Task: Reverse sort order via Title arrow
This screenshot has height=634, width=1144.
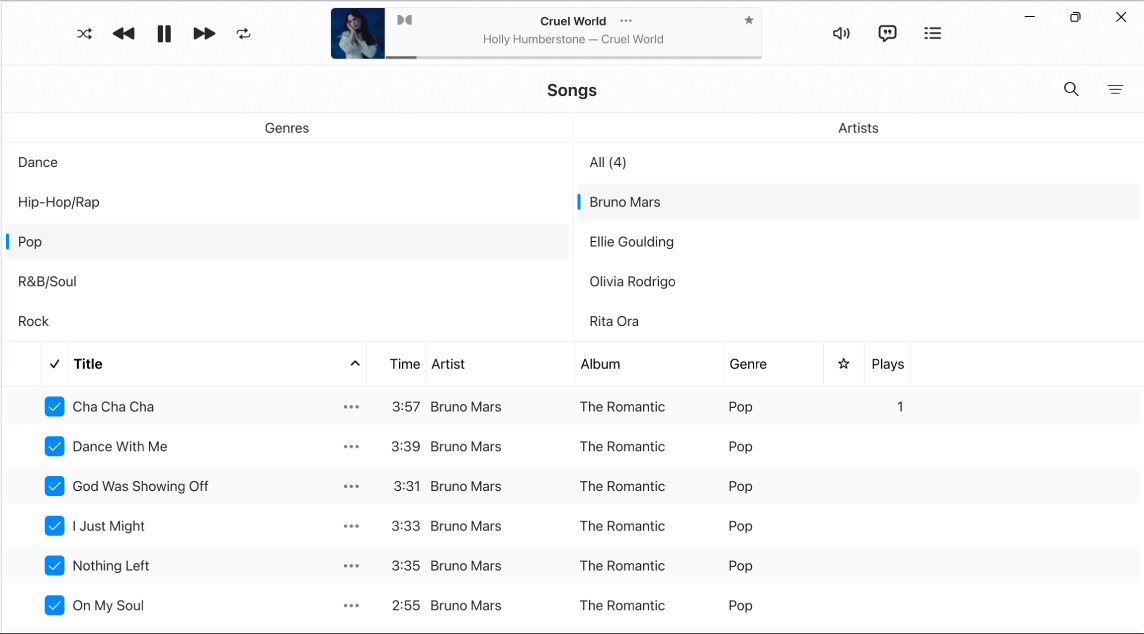Action: pyautogui.click(x=355, y=363)
